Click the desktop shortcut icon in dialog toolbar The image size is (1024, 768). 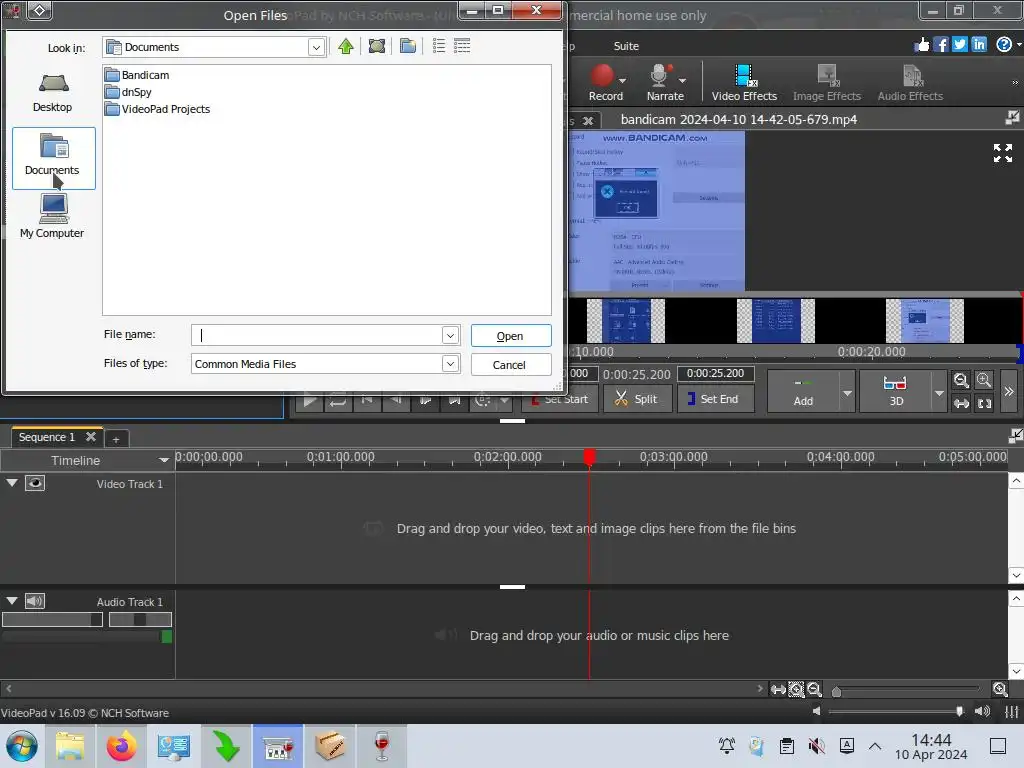(x=377, y=46)
